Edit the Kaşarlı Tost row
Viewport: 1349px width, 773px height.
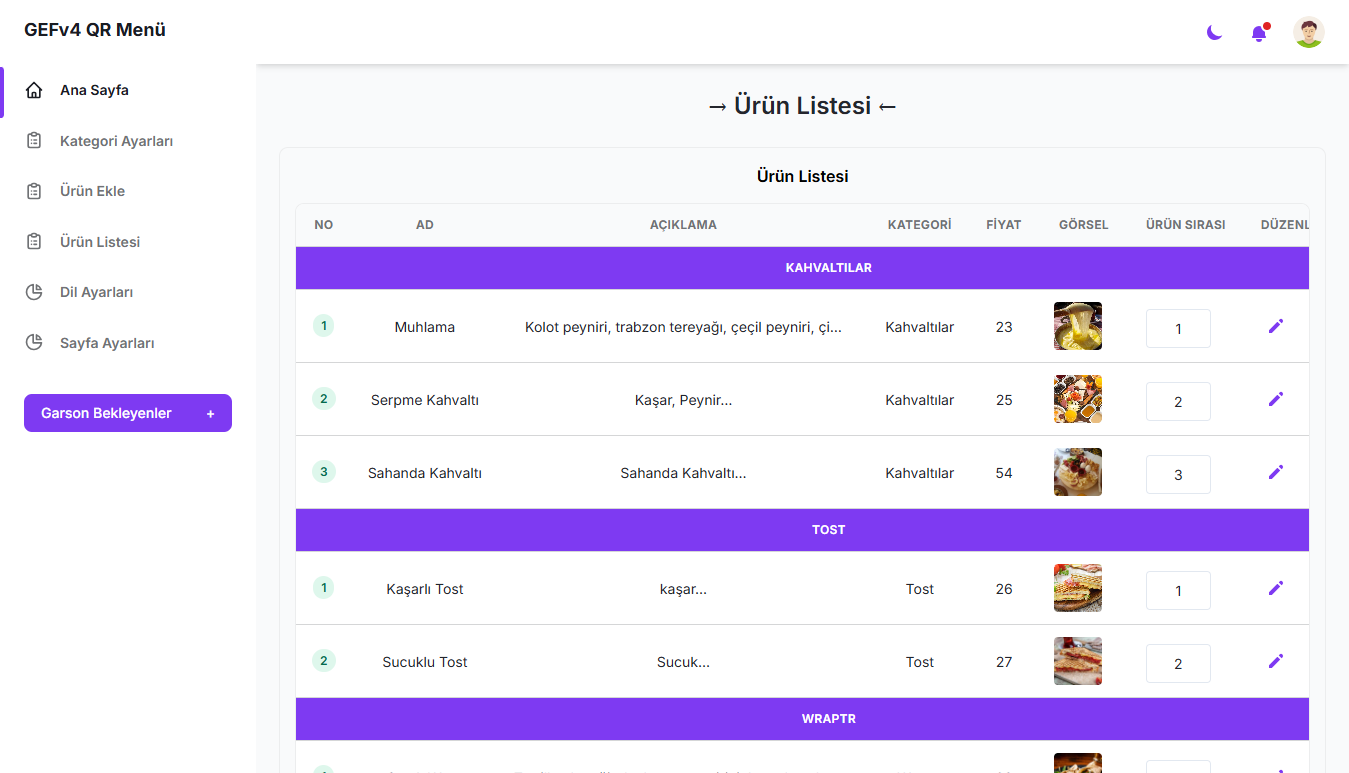(x=1275, y=588)
